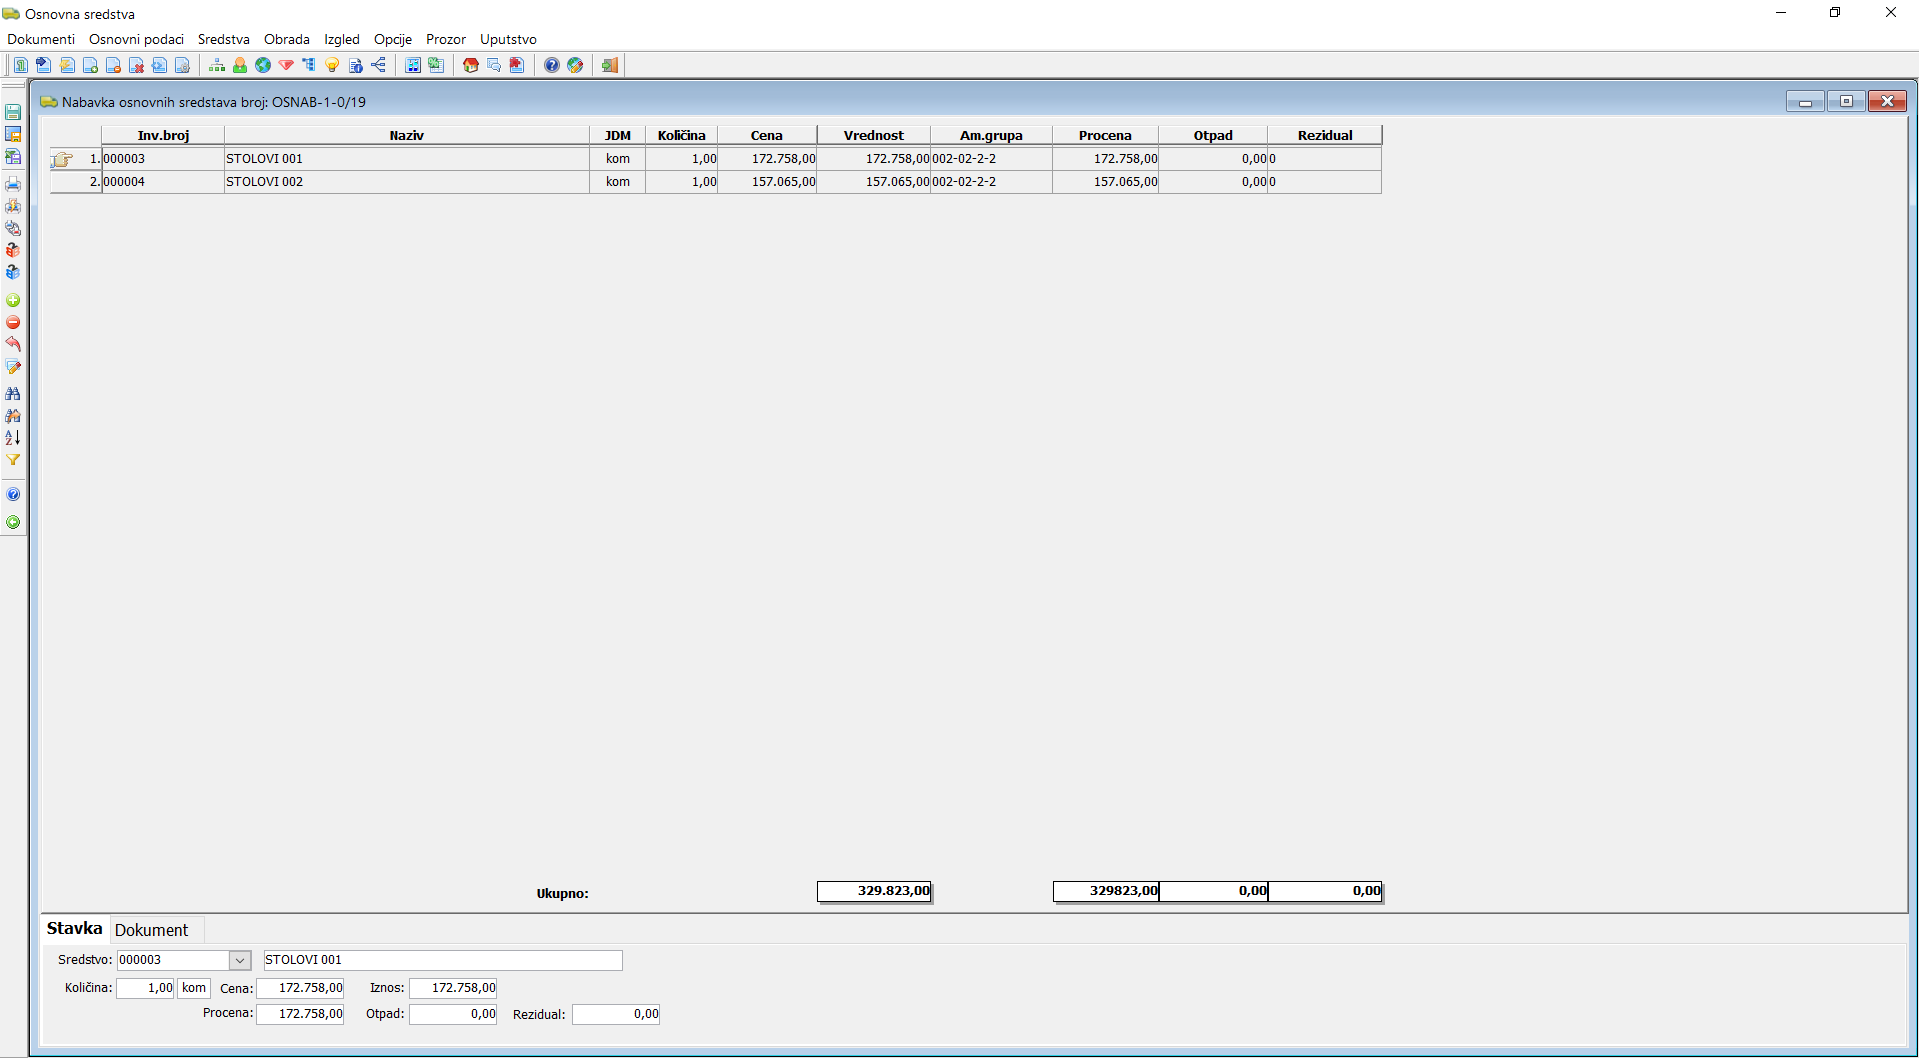Viewport: 1919px width, 1058px height.
Task: Open the Obrada menu
Action: [x=286, y=39]
